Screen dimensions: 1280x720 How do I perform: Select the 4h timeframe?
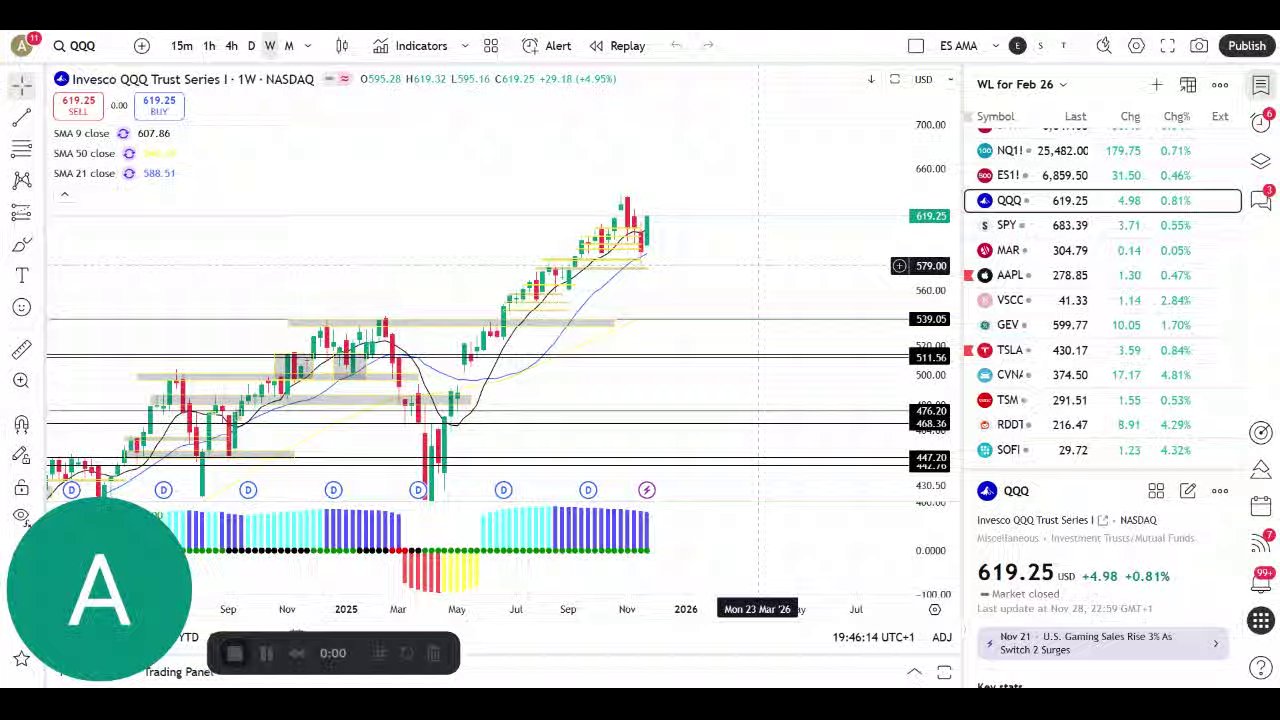(231, 46)
